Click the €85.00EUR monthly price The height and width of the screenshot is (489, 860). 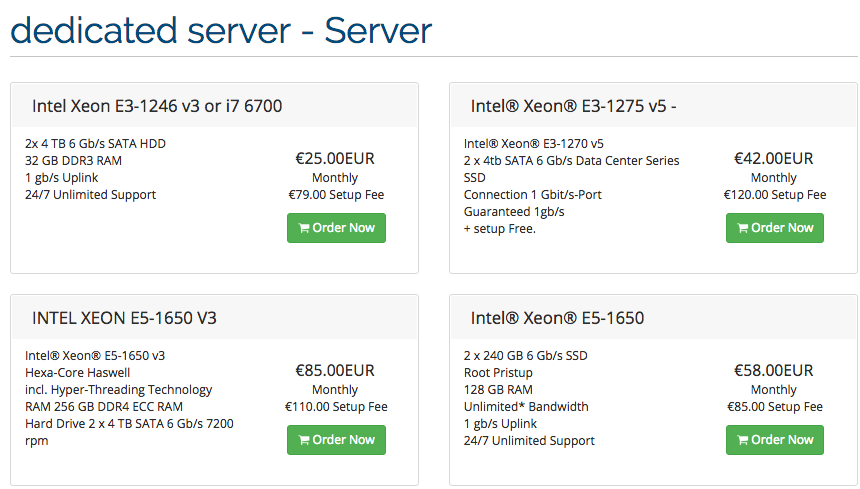click(x=335, y=370)
